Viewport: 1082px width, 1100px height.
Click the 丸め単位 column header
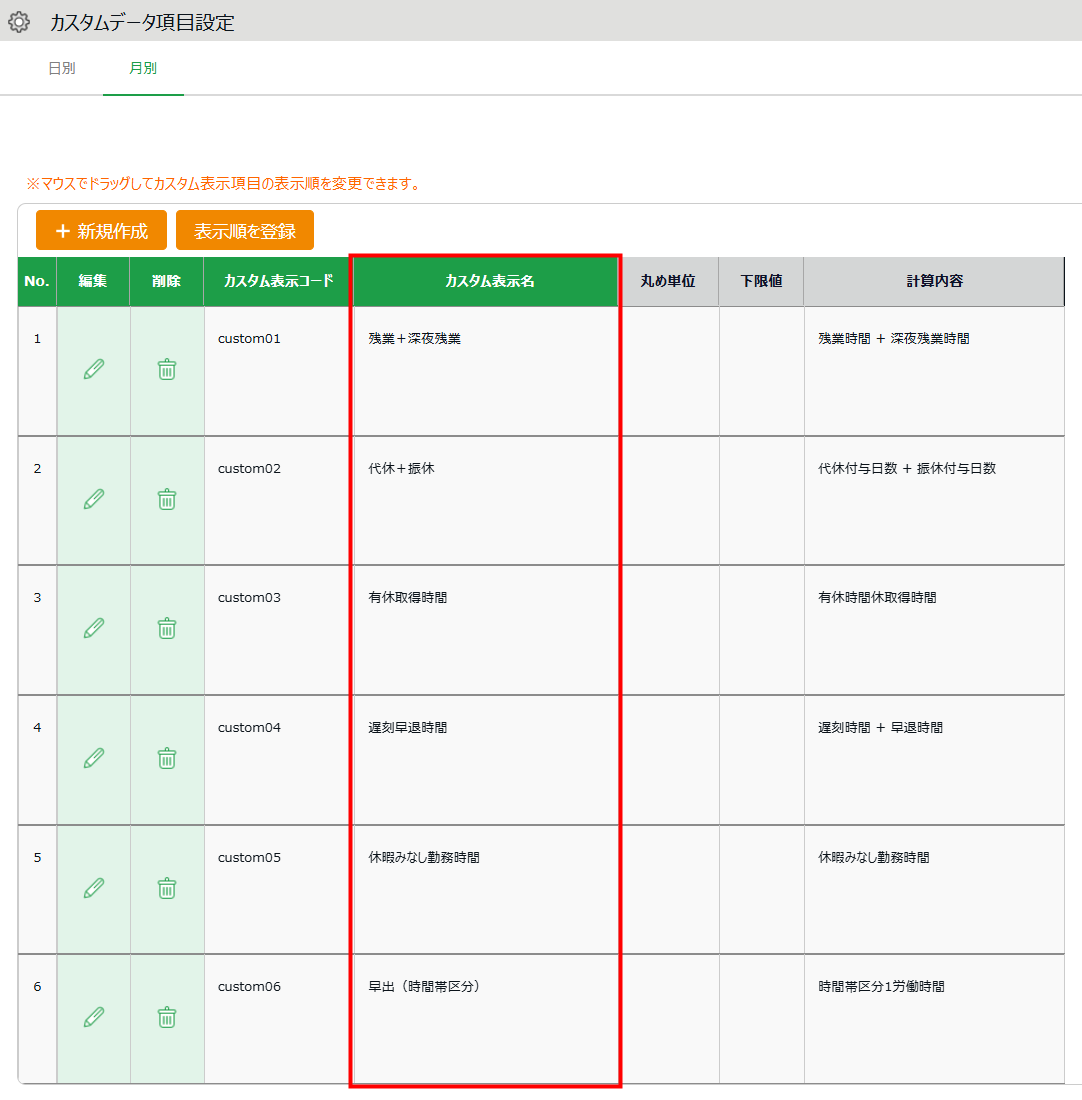pyautogui.click(x=668, y=281)
